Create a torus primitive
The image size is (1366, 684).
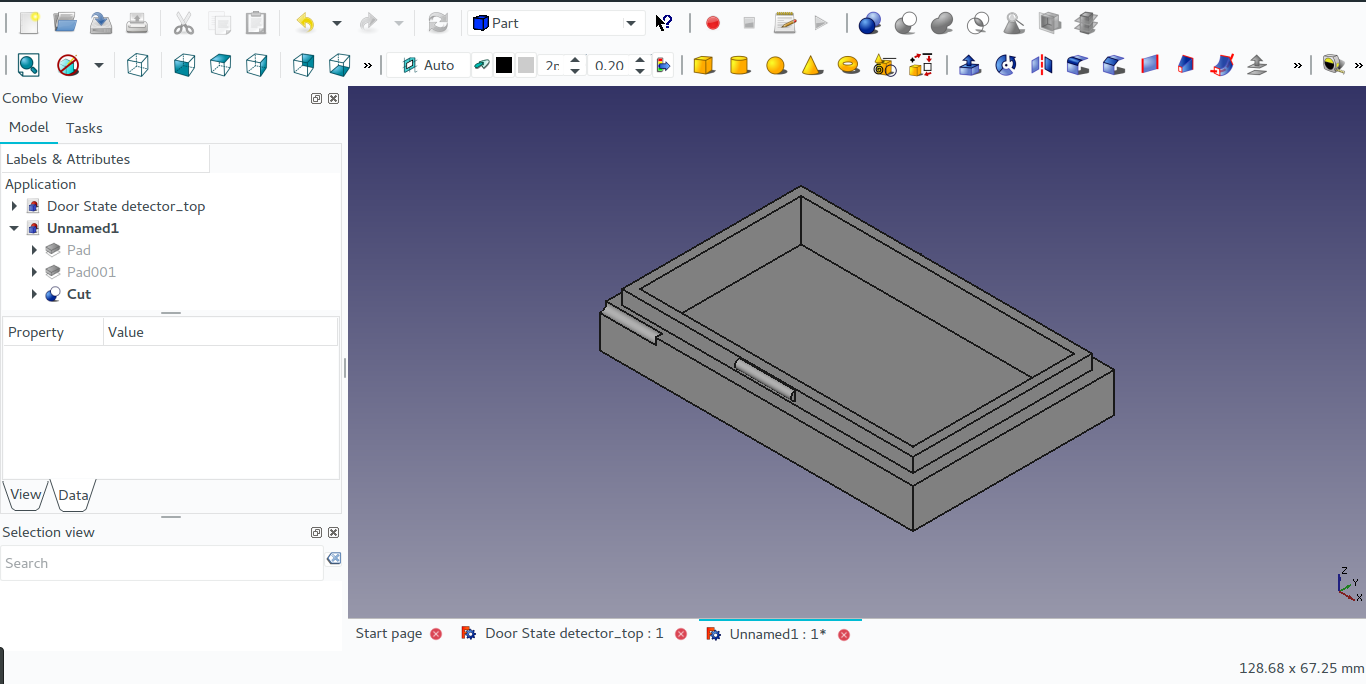point(848,65)
